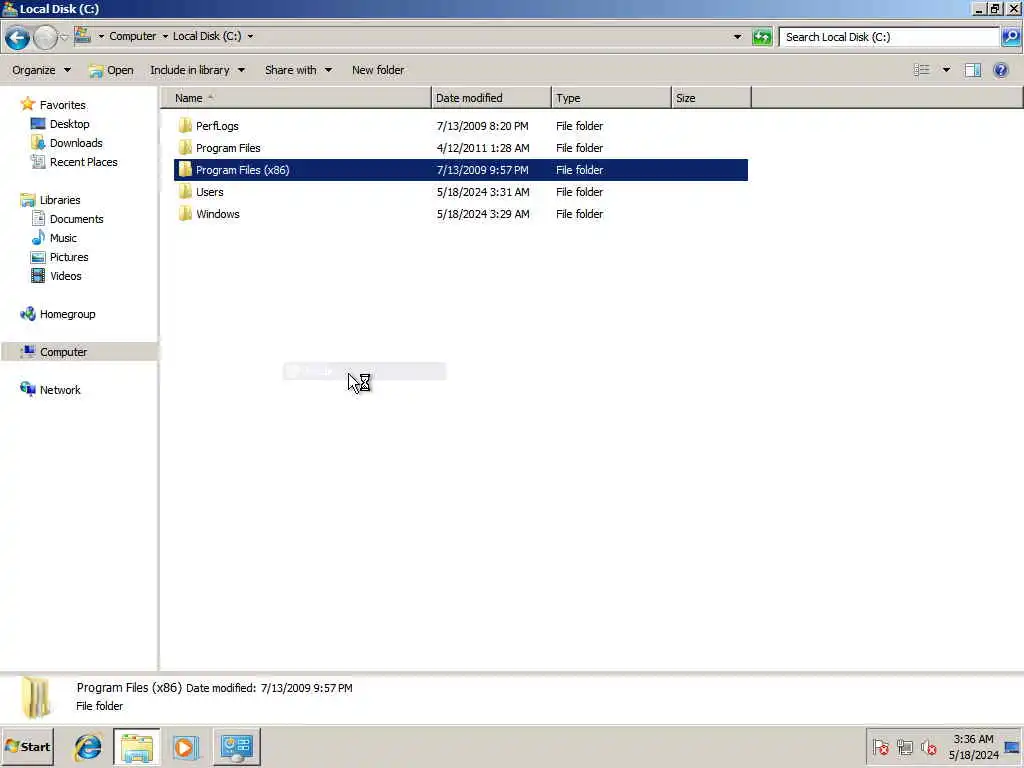The image size is (1024, 768).
Task: Click the large folder icon in details pane
Action: (36, 697)
